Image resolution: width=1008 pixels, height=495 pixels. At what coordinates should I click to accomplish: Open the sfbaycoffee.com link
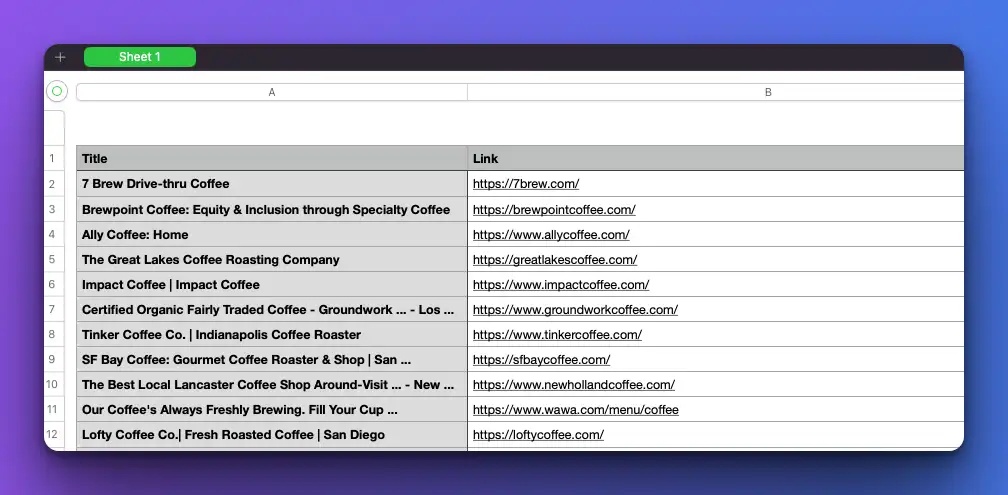(541, 360)
